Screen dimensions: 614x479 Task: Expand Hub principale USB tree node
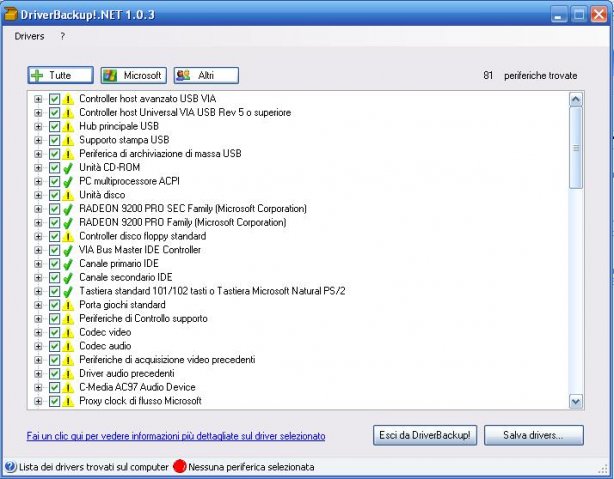(x=38, y=127)
